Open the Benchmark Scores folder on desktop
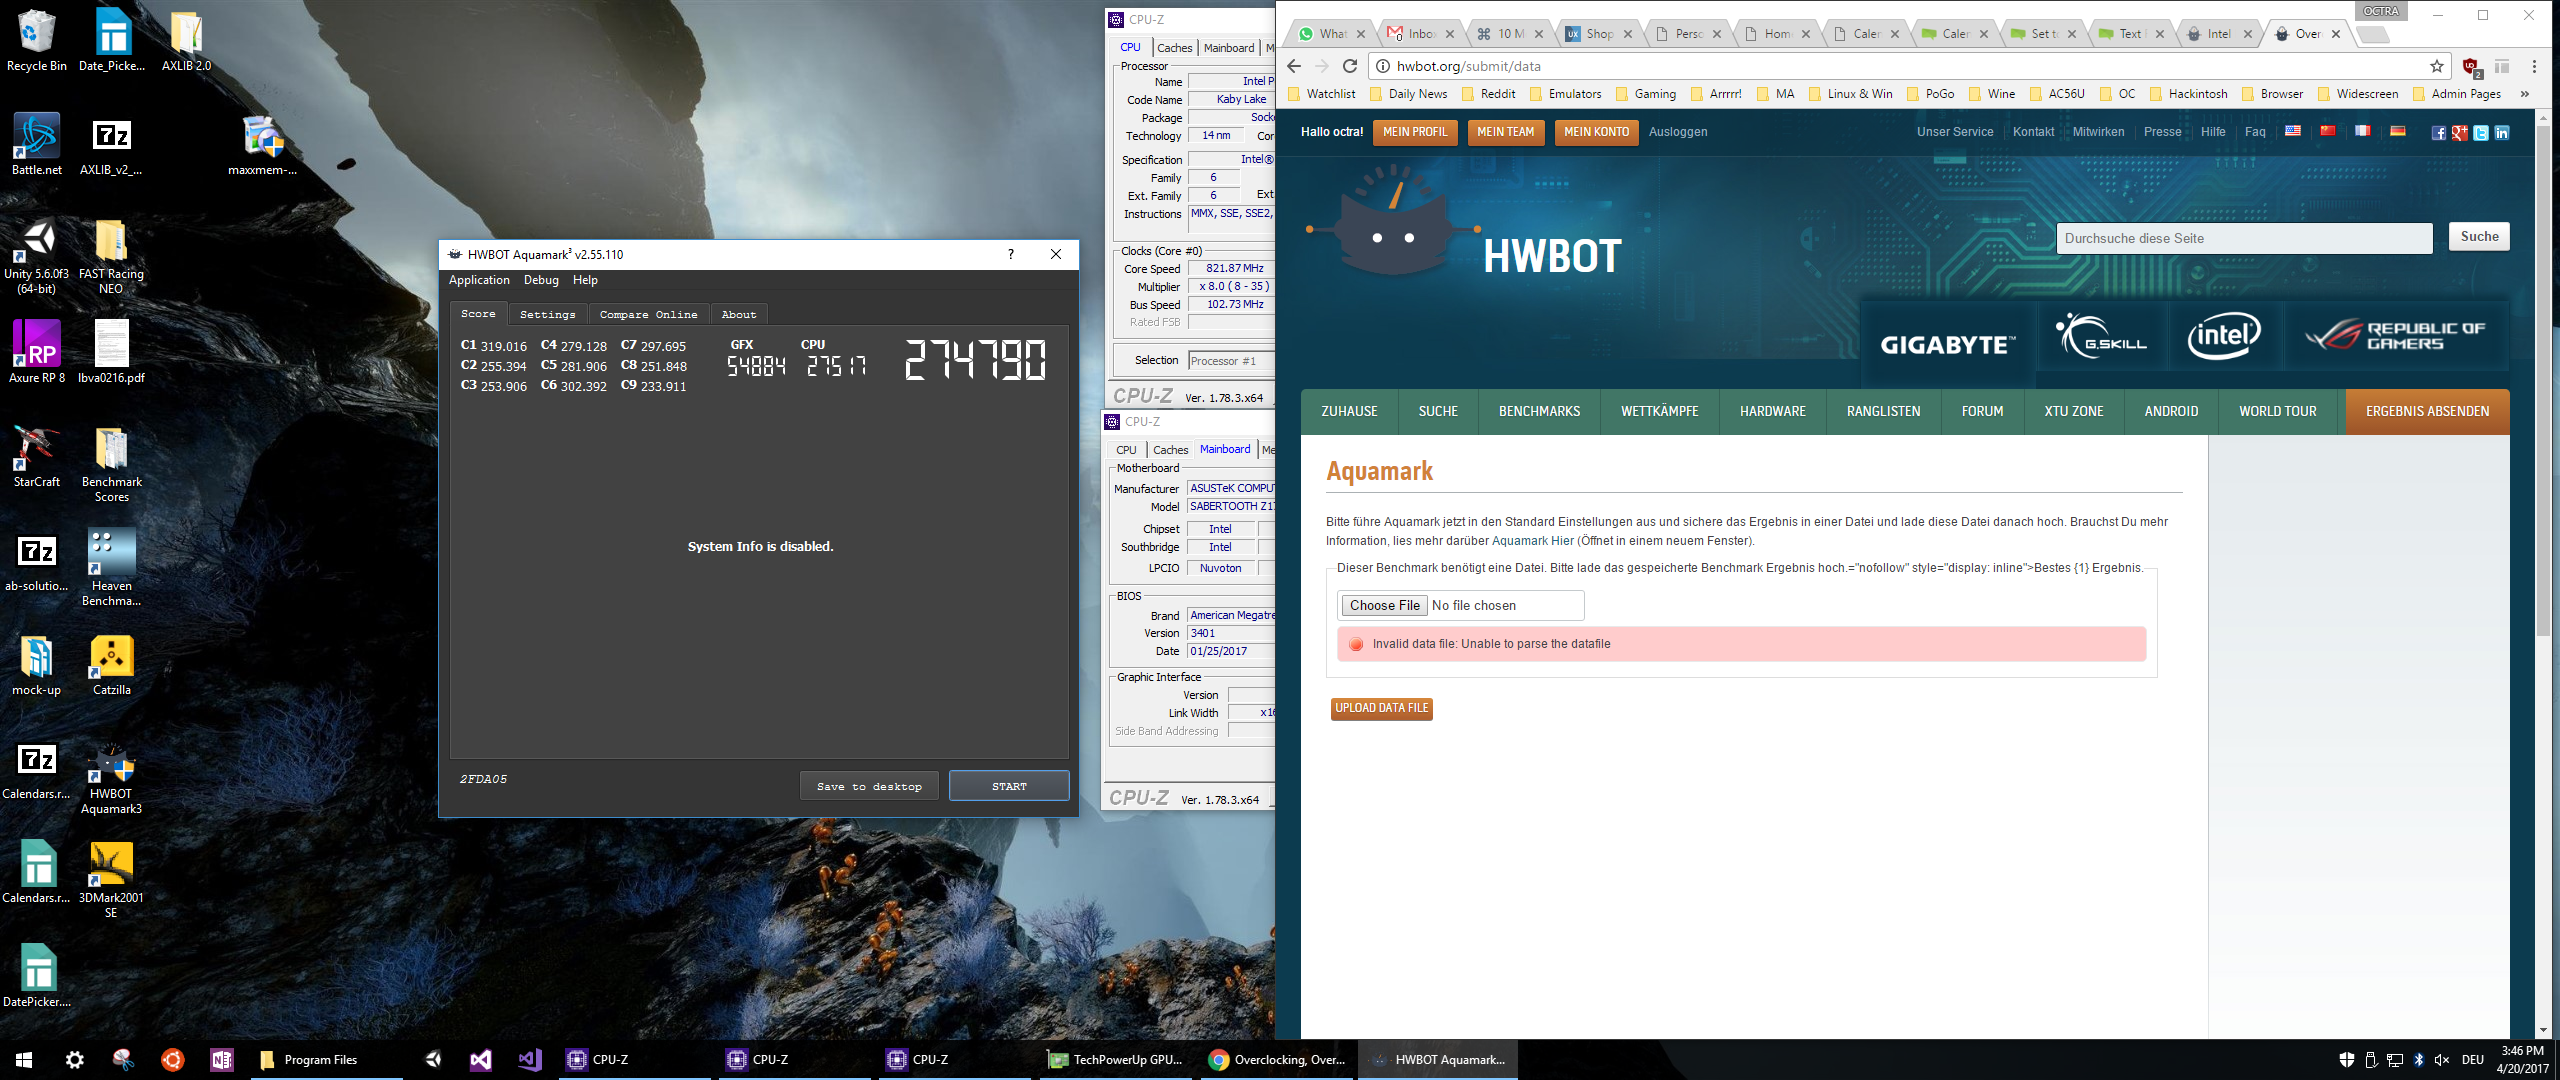The height and width of the screenshot is (1080, 2560). [111, 465]
